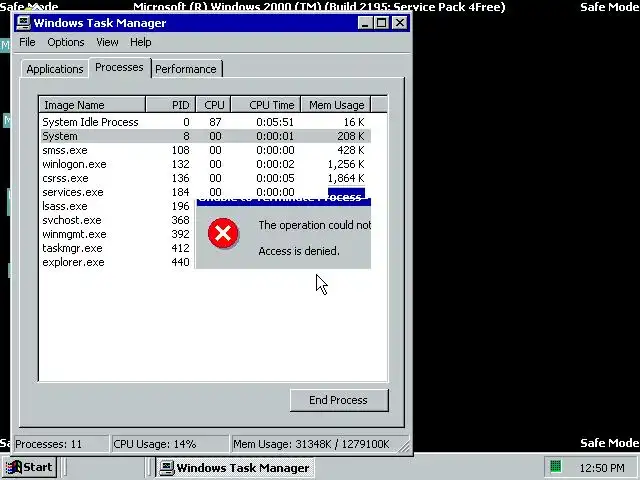The height and width of the screenshot is (480, 640).
Task: Select the svchost.exe process
Action: pyautogui.click(x=118, y=220)
